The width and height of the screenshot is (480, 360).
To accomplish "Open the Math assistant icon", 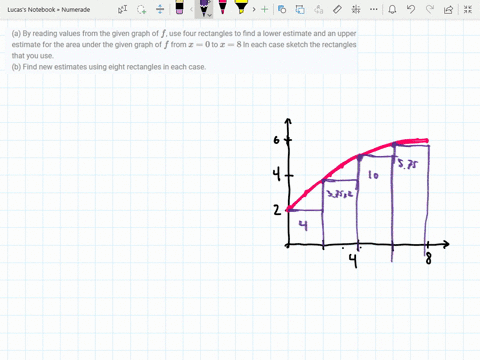I will (x=356, y=9).
